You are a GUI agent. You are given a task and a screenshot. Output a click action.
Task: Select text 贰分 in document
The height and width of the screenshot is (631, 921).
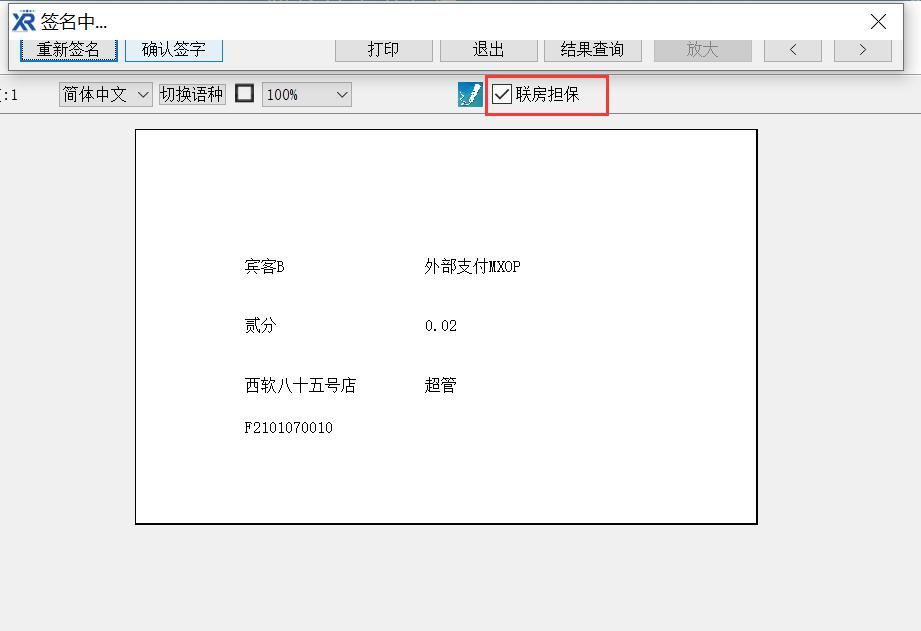pos(260,325)
